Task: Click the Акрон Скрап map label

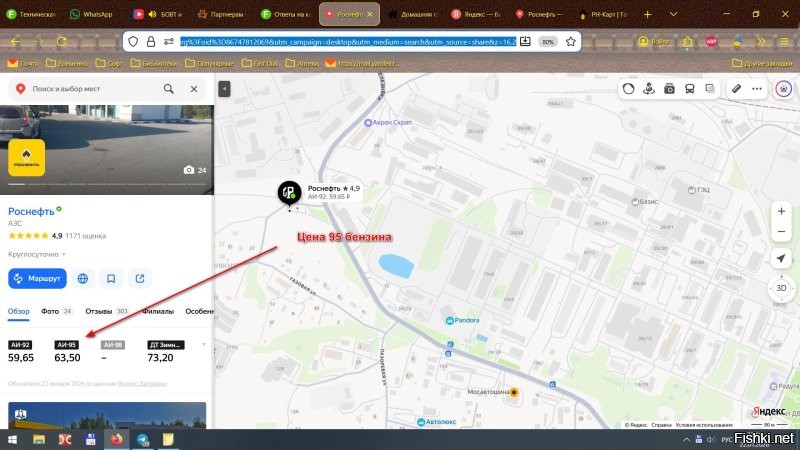Action: click(x=388, y=122)
